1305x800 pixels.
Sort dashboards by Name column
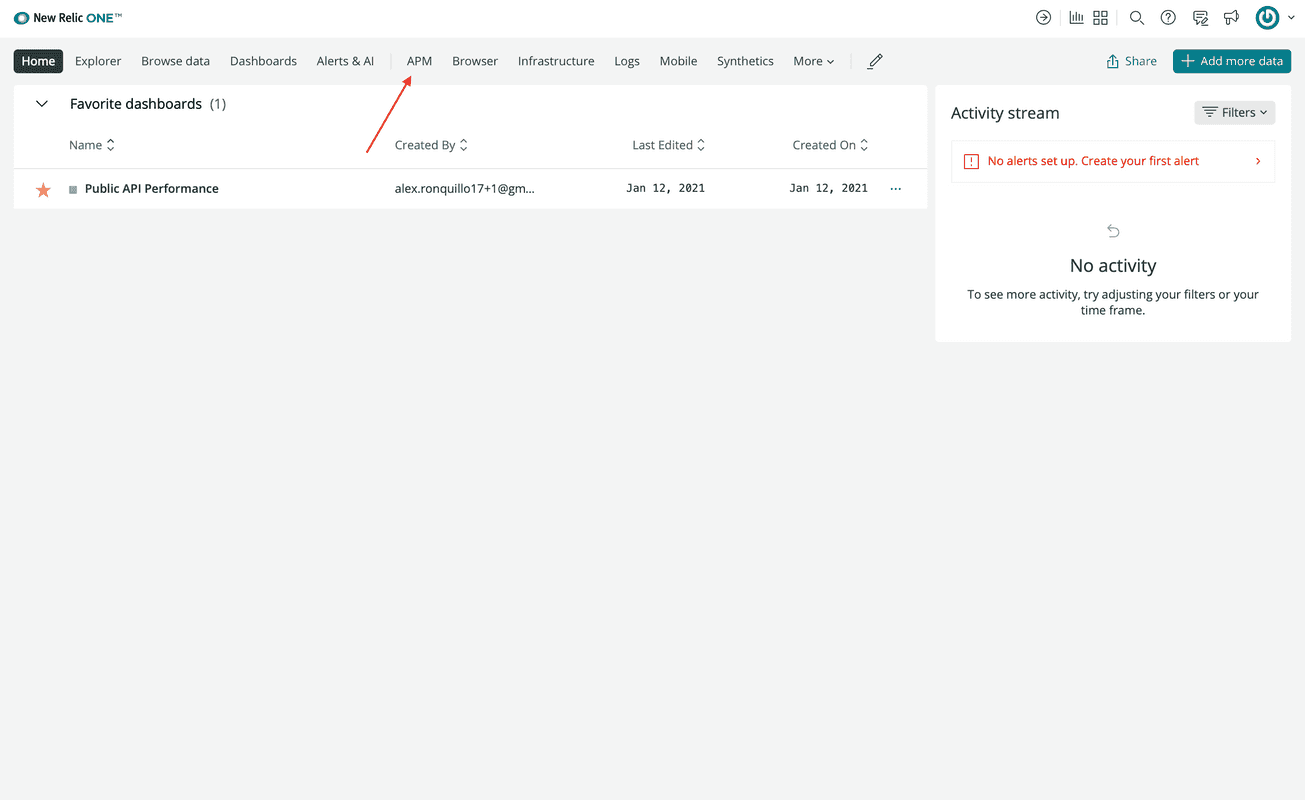coord(92,145)
